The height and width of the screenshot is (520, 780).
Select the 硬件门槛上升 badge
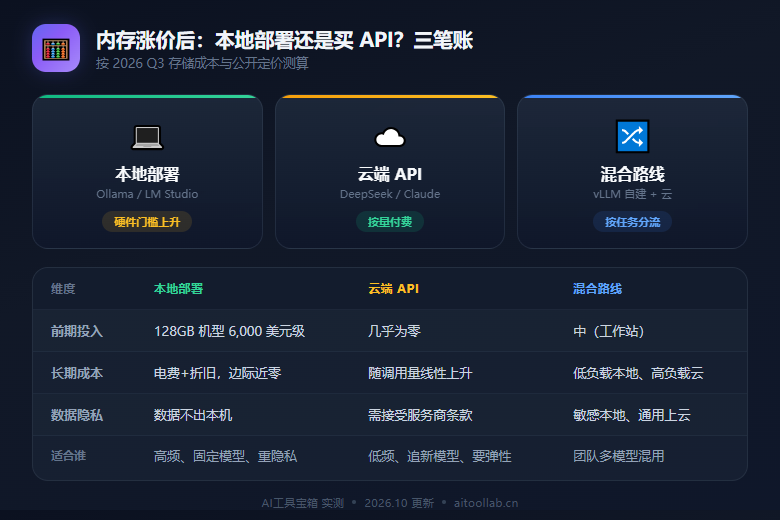point(147,222)
